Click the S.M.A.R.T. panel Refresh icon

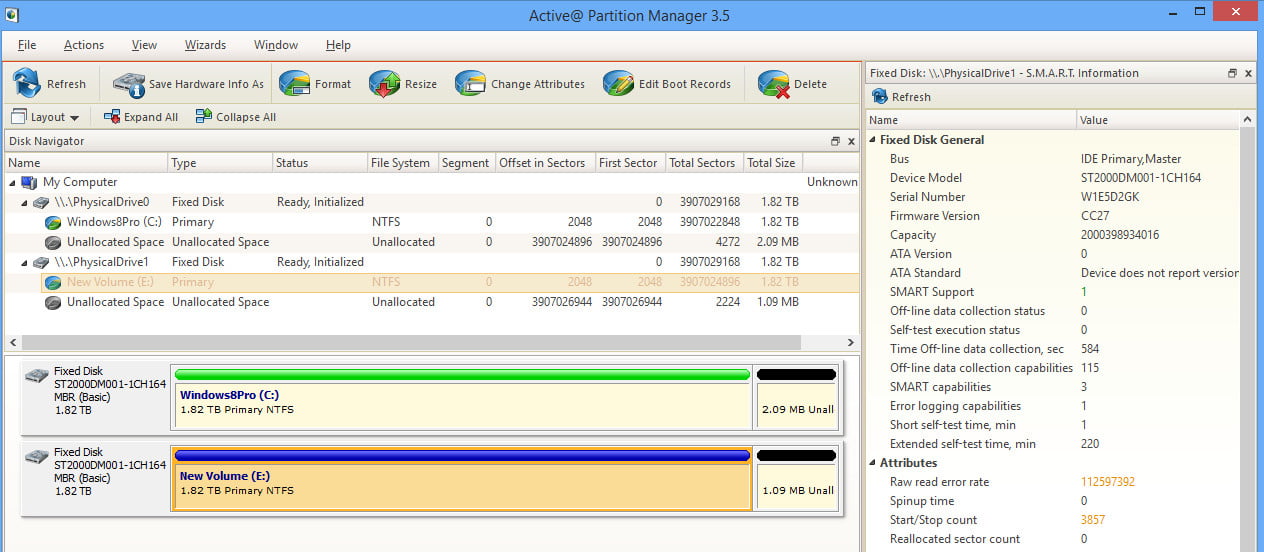[879, 97]
